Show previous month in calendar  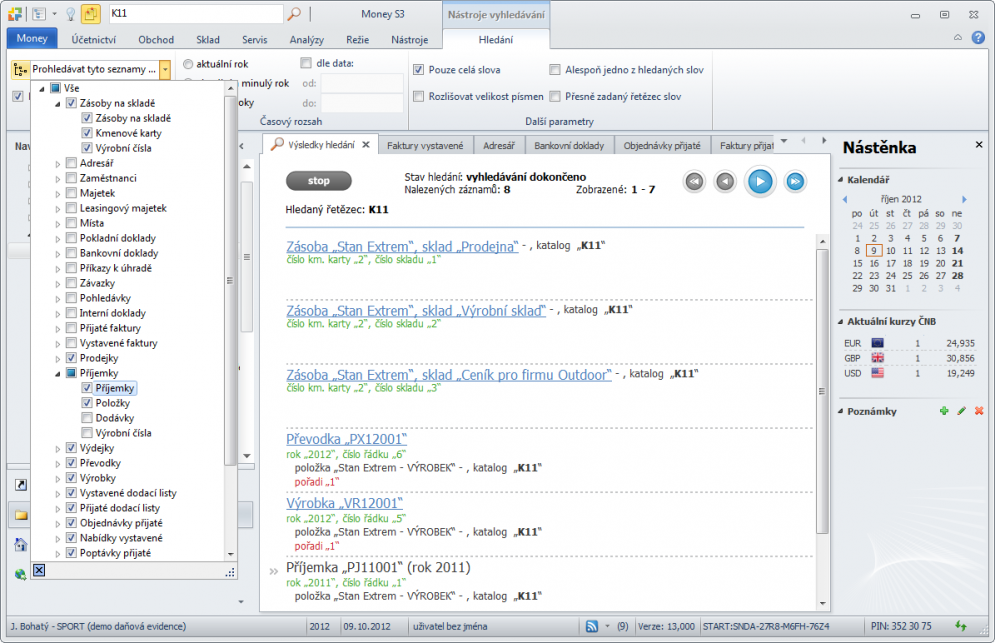pos(845,199)
